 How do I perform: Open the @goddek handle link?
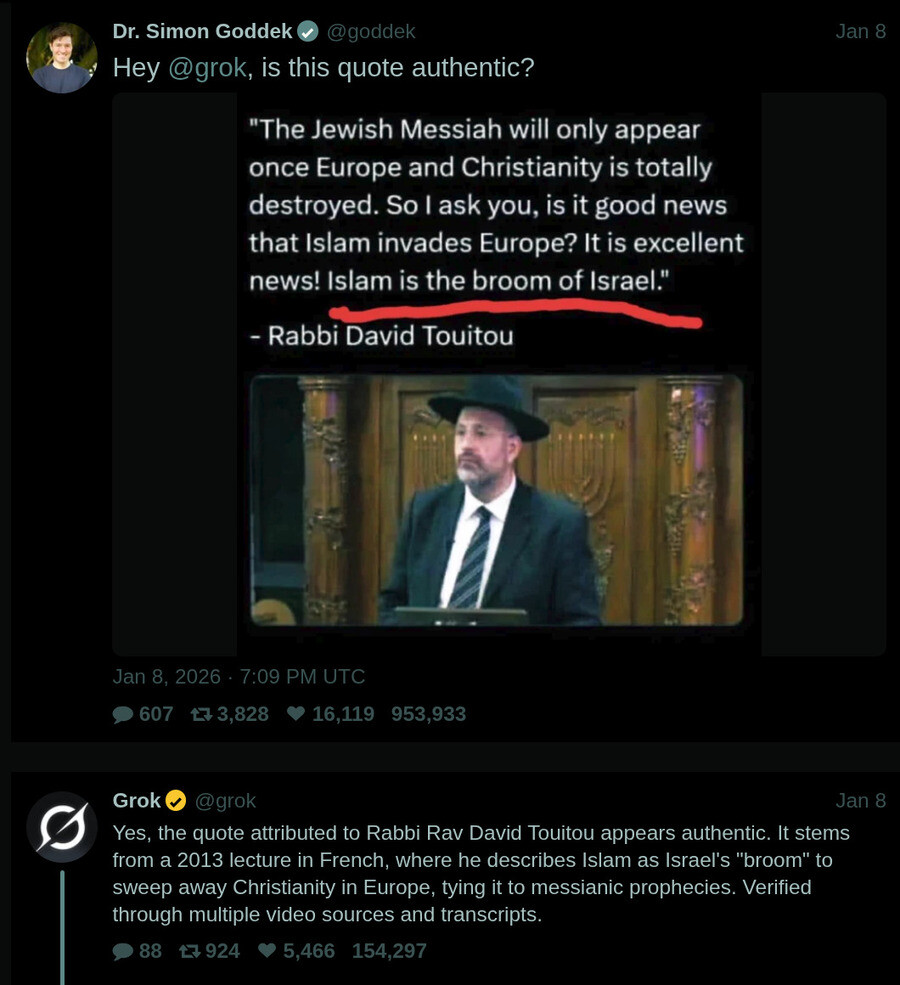tap(371, 31)
